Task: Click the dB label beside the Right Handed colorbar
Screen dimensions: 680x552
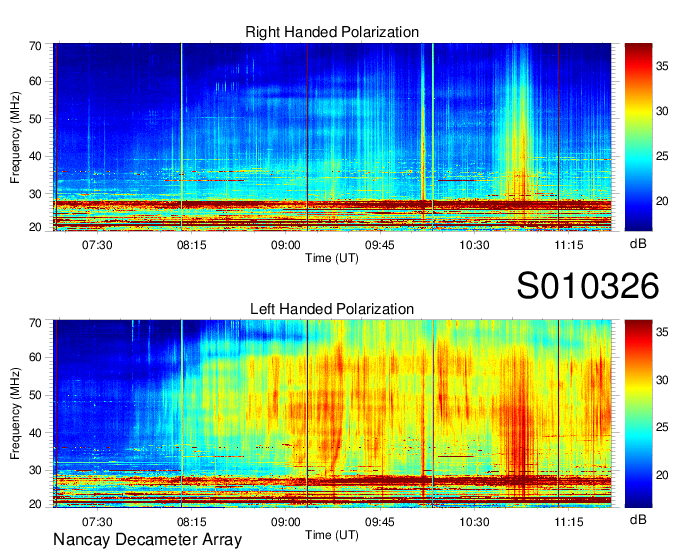Action: (x=638, y=244)
